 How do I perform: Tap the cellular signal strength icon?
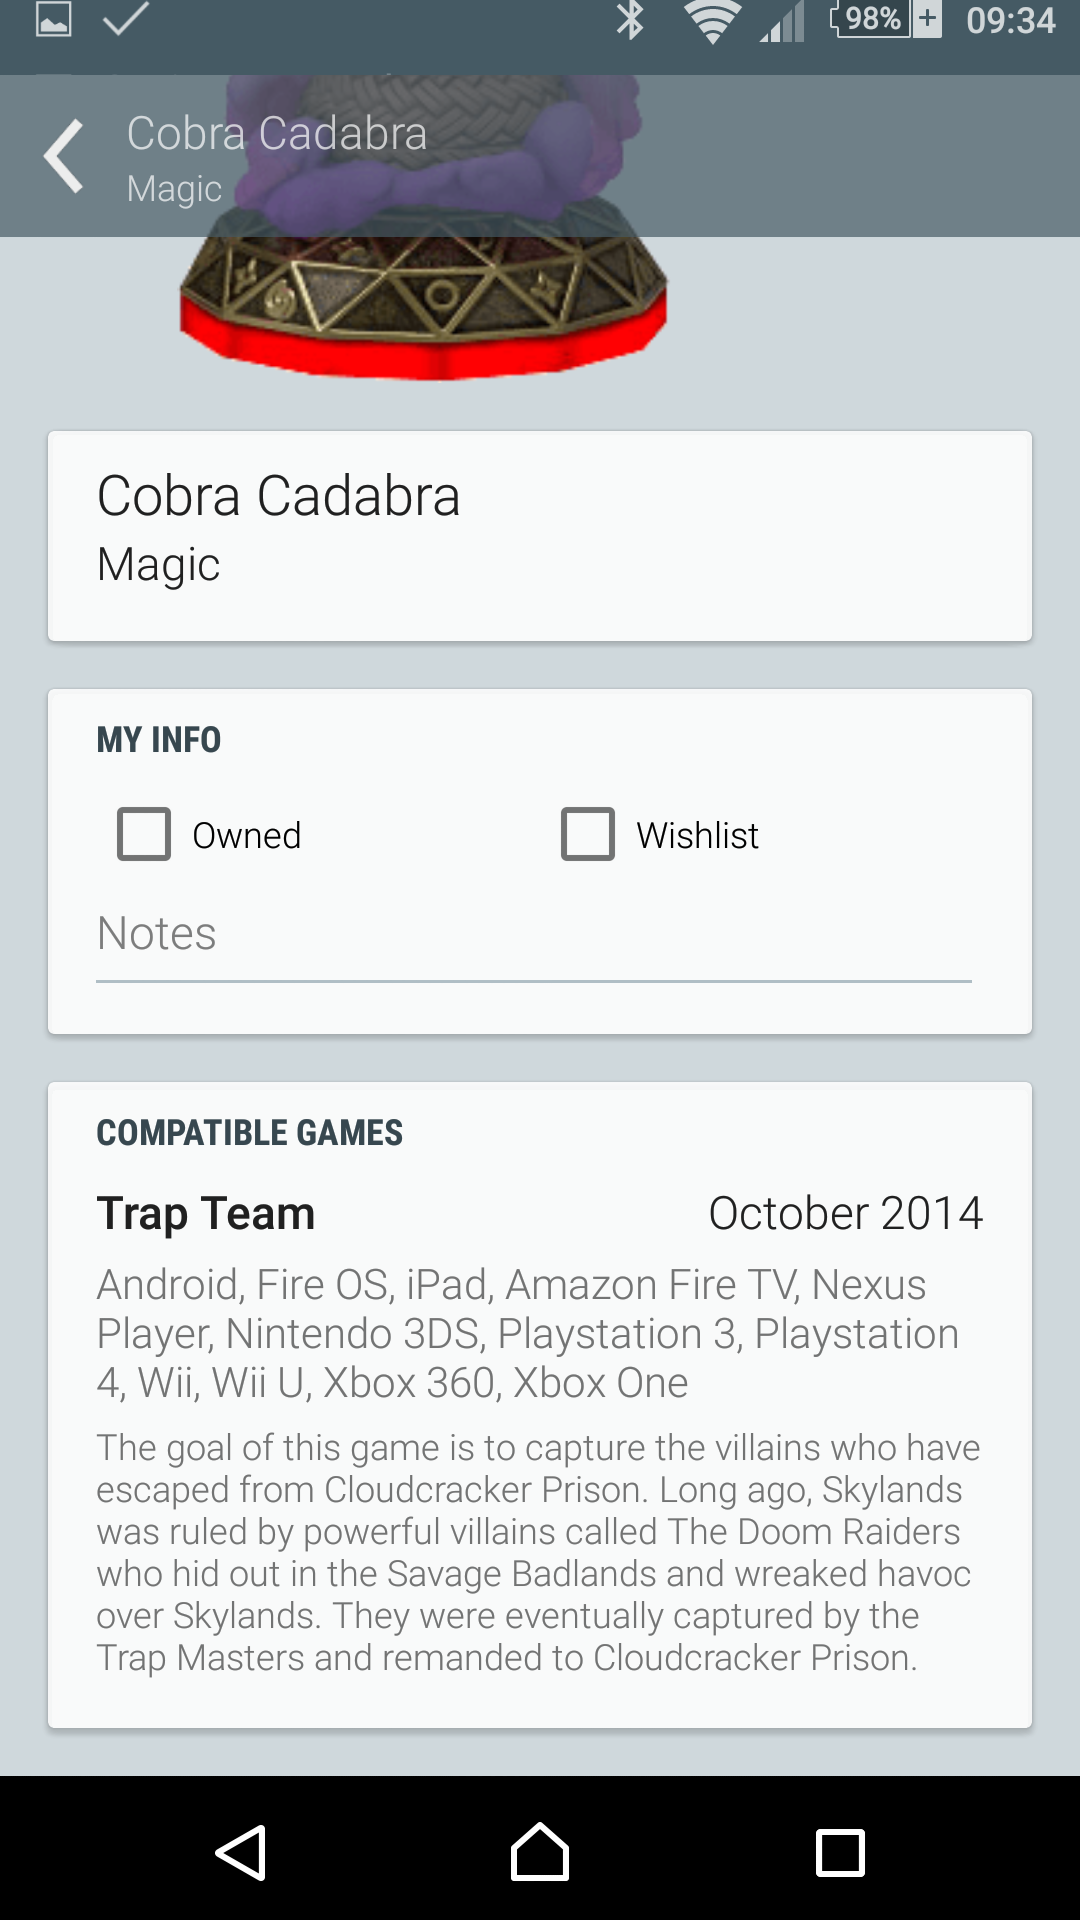point(781,22)
